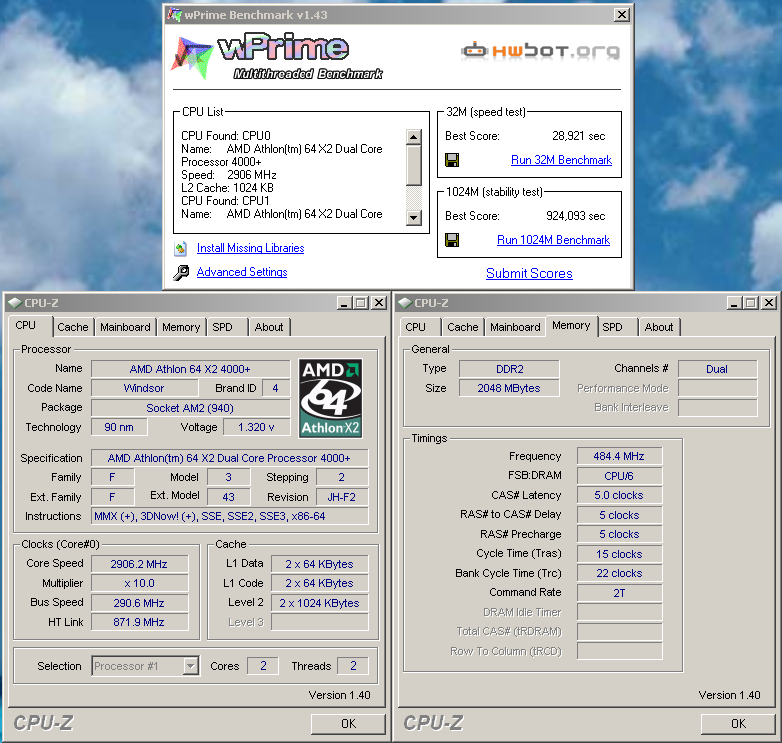
Task: Close the right CPU-Z window
Action: pos(769,303)
